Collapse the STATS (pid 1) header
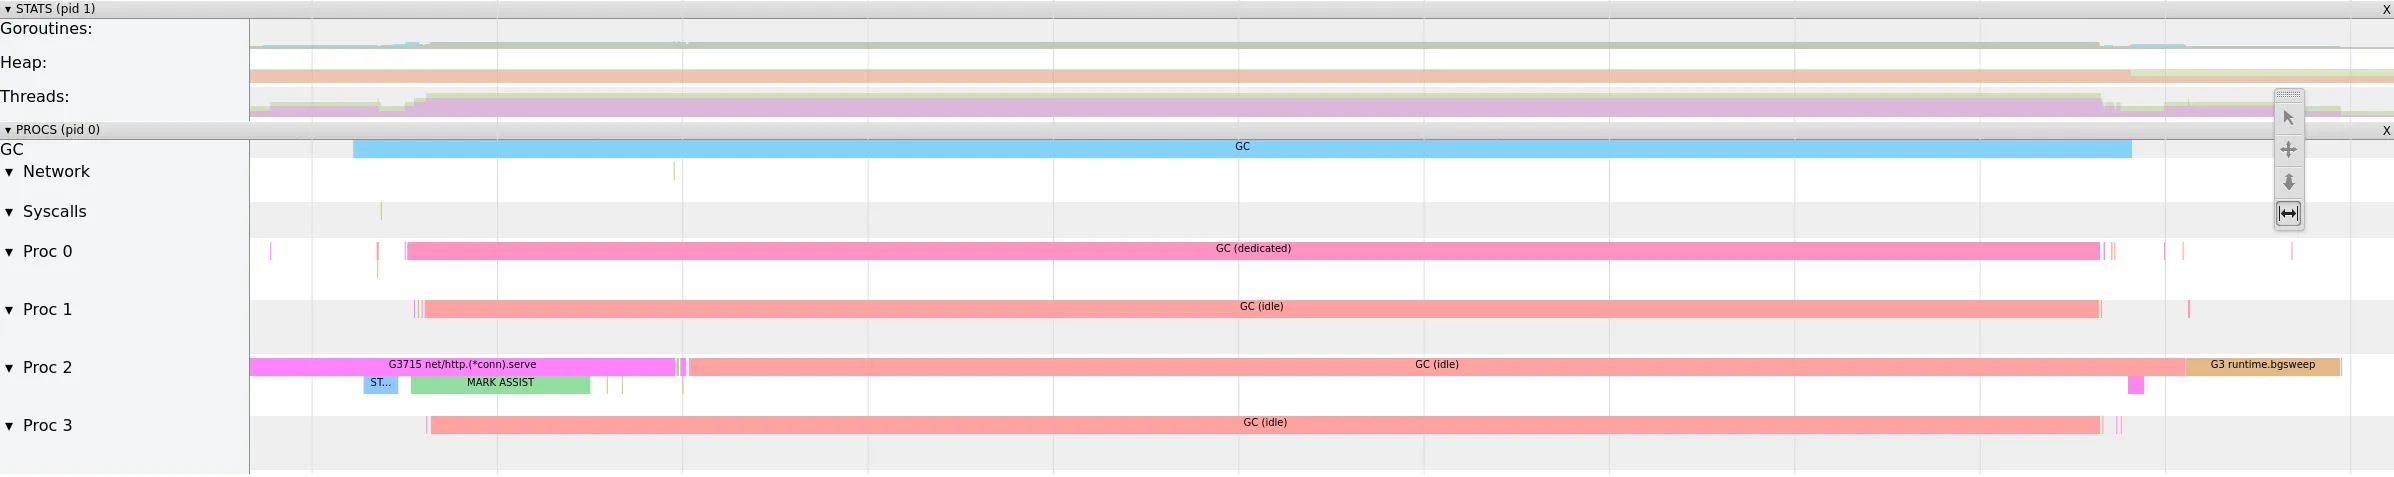The height and width of the screenshot is (477, 2394). (8, 9)
